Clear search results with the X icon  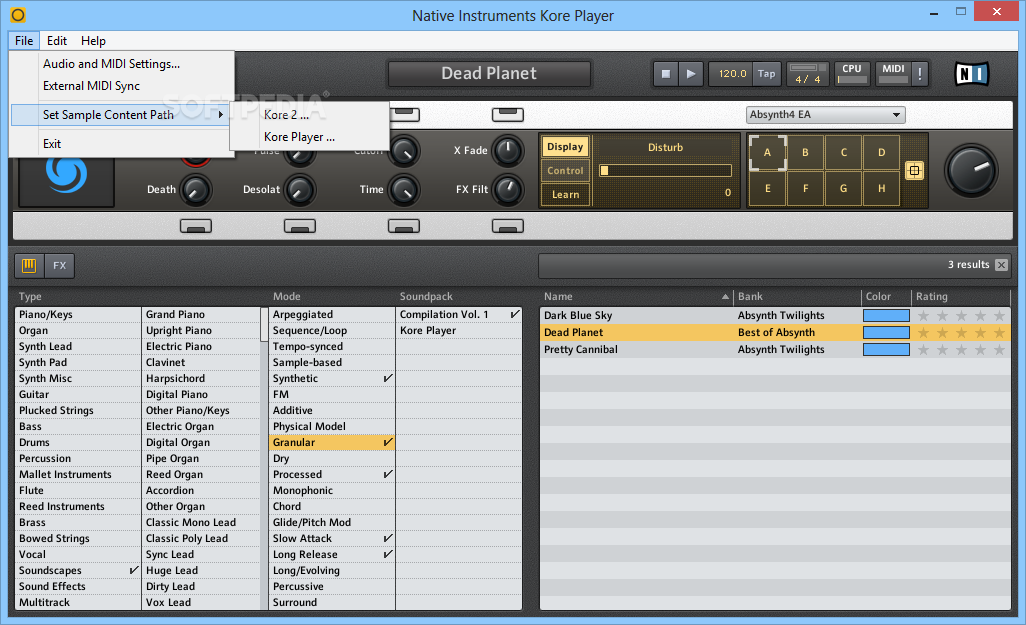coord(1001,264)
